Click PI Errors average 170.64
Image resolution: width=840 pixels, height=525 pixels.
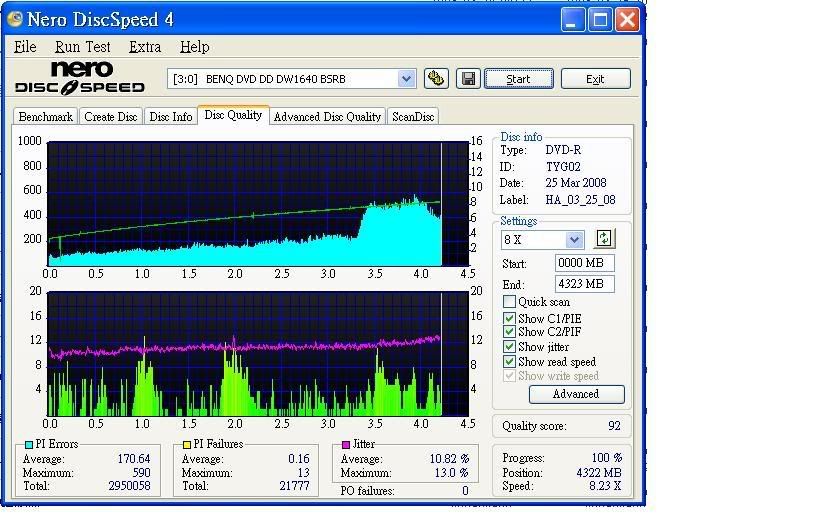134,459
